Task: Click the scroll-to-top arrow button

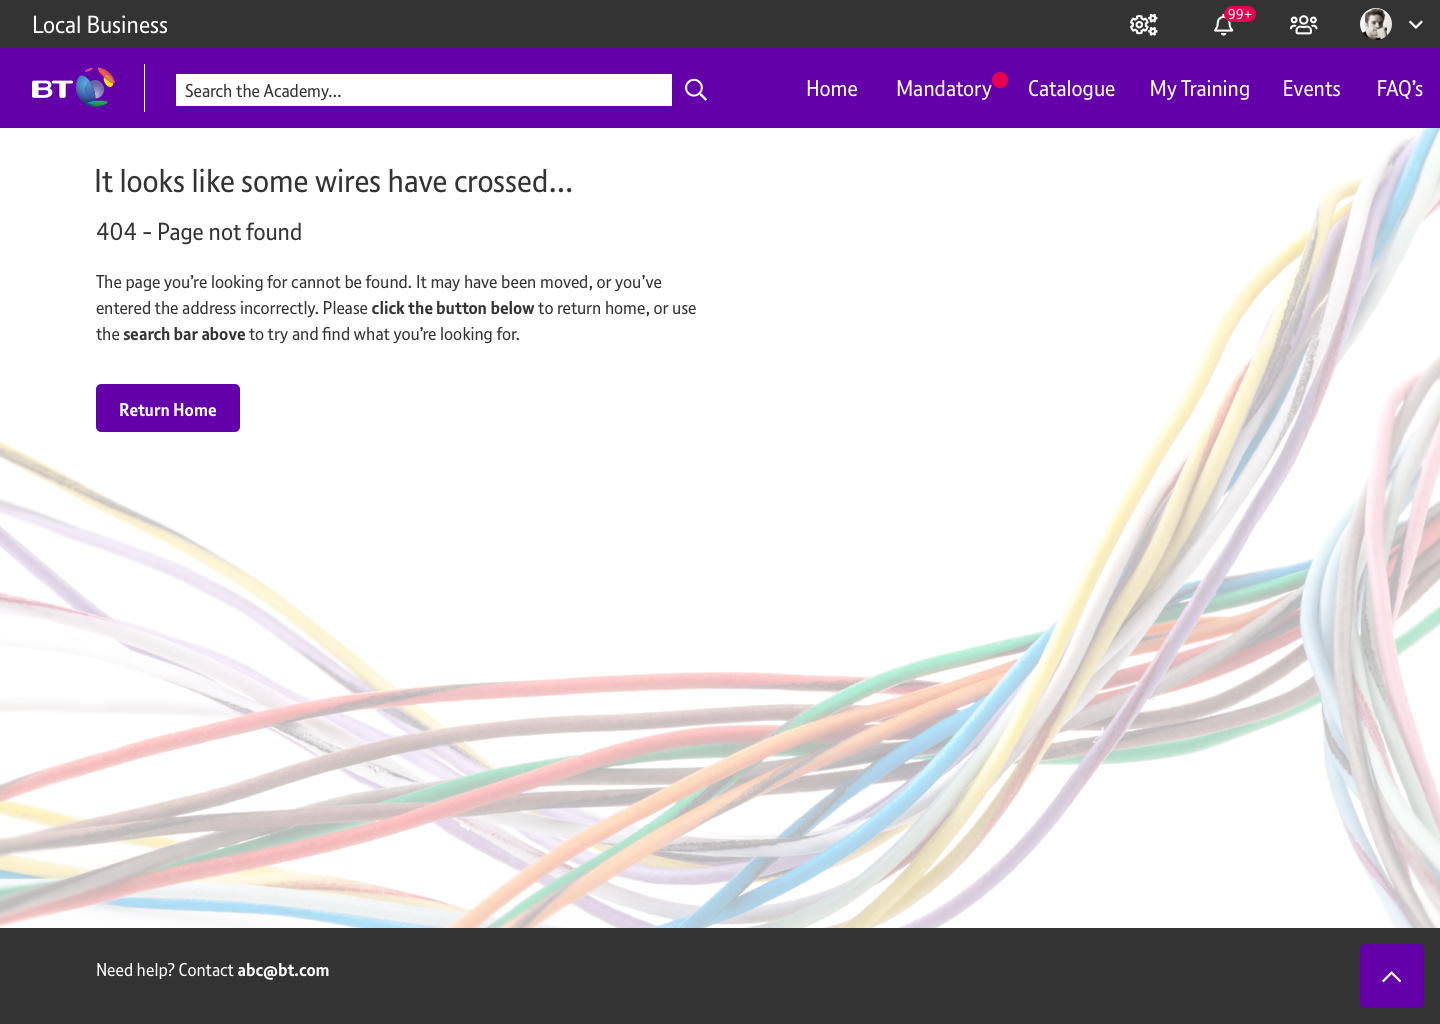Action: click(x=1391, y=976)
